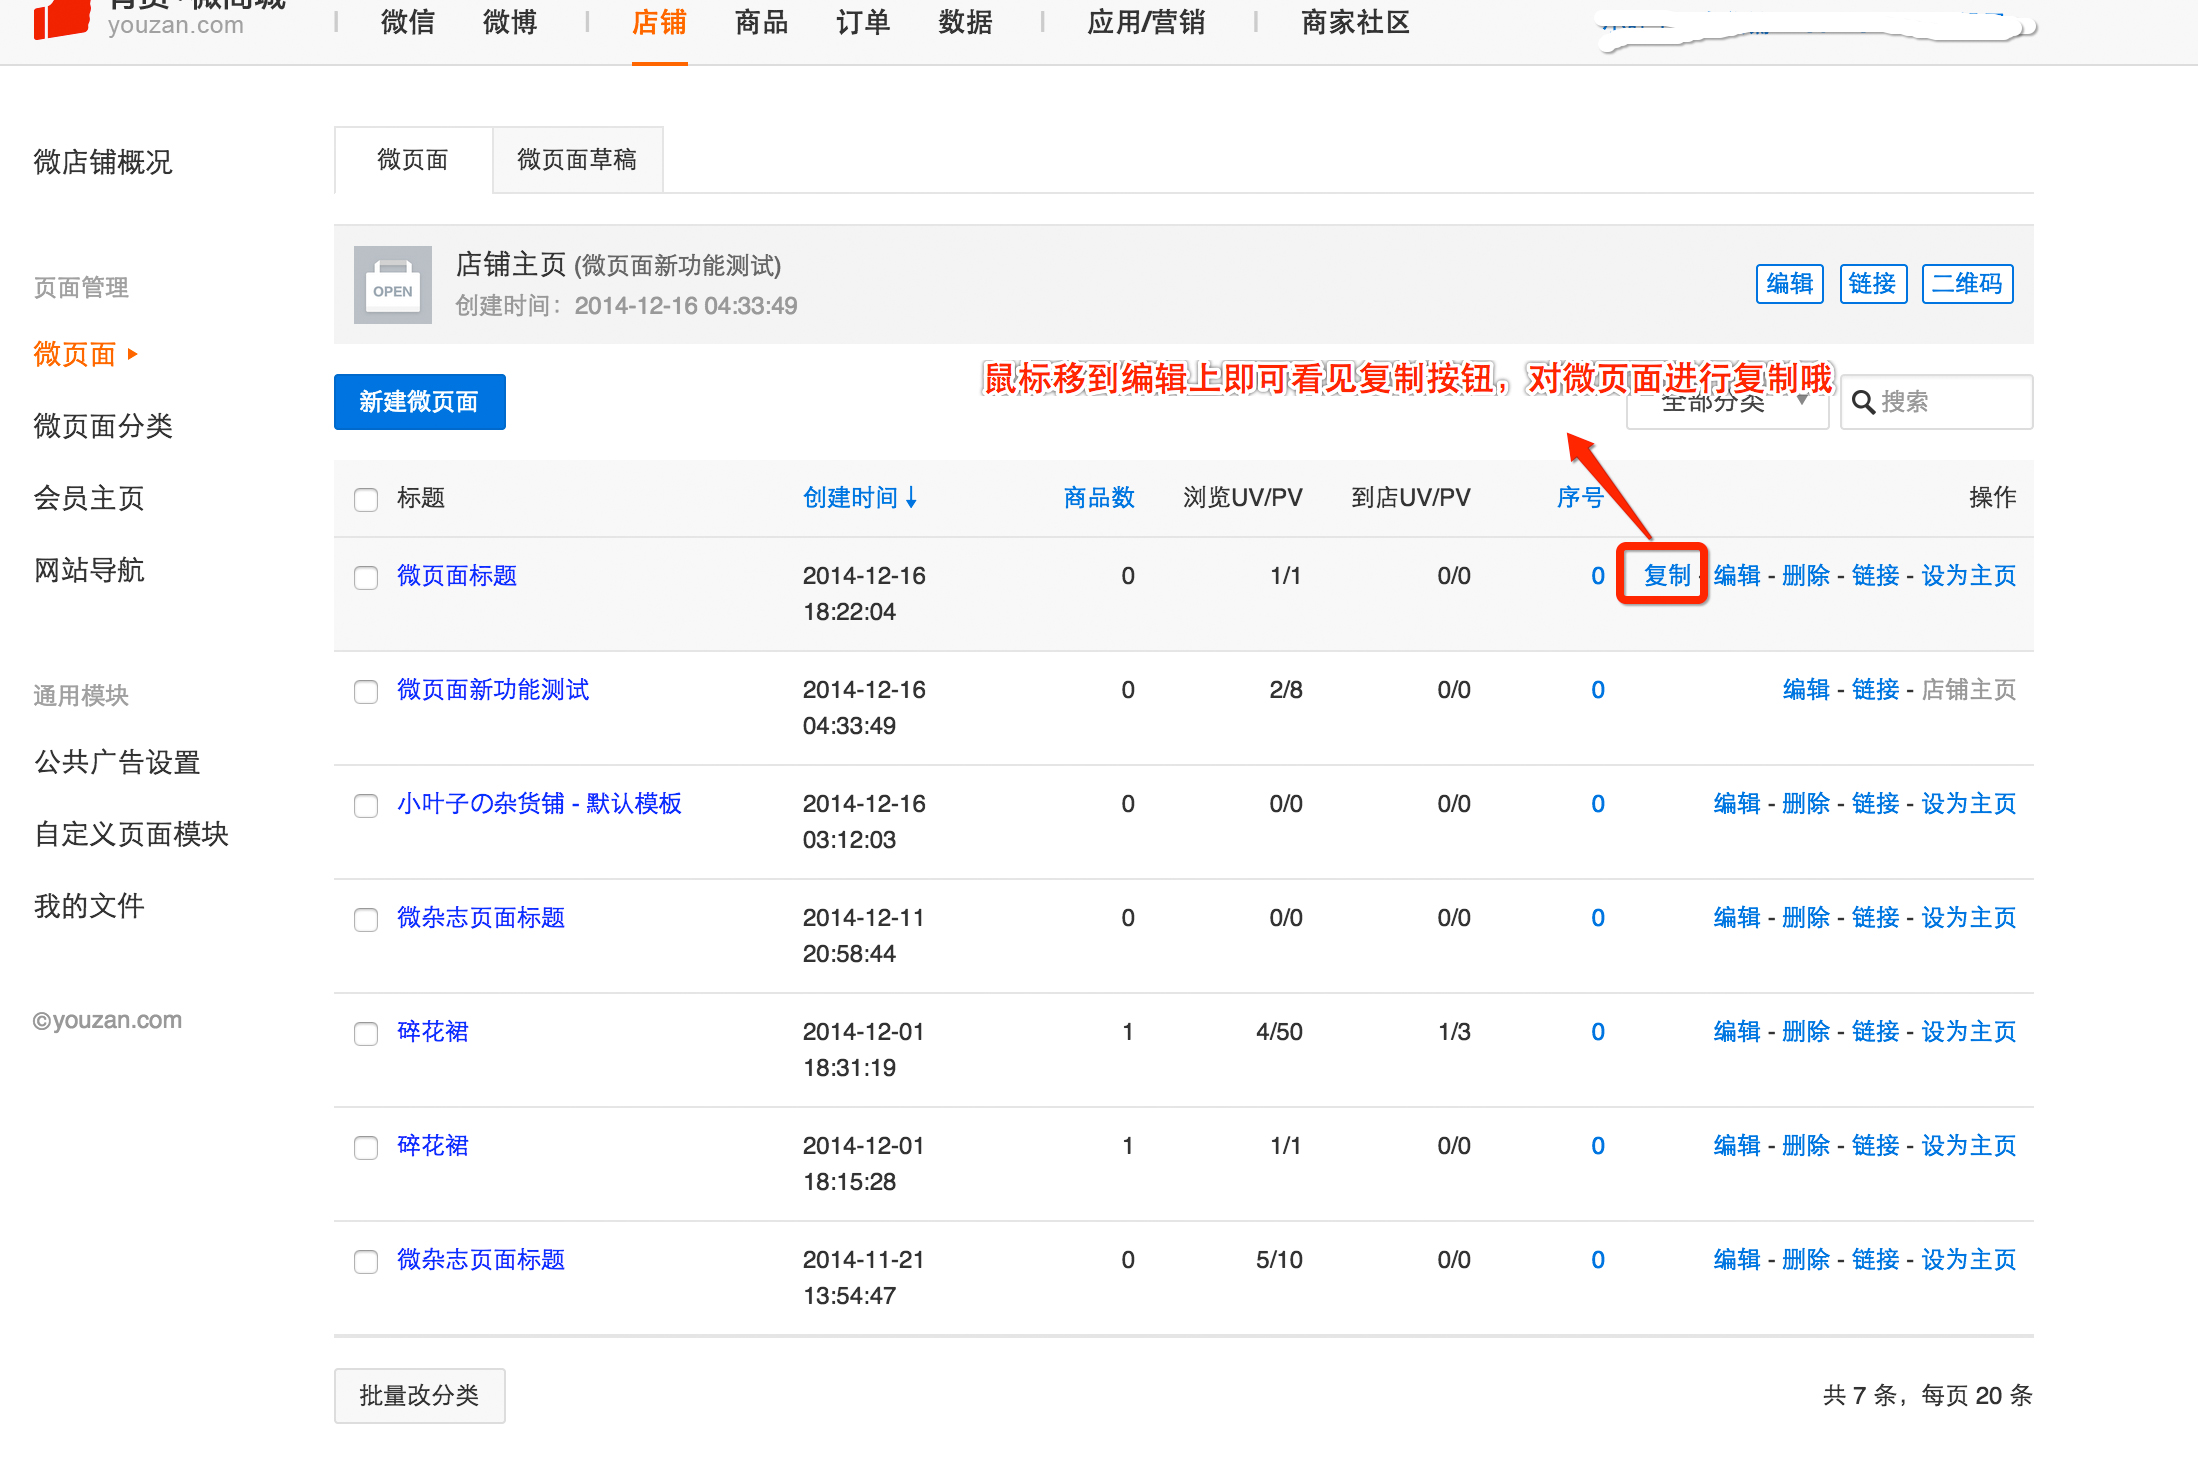
Task: Open the 微页面标题 page link
Action: click(x=457, y=575)
